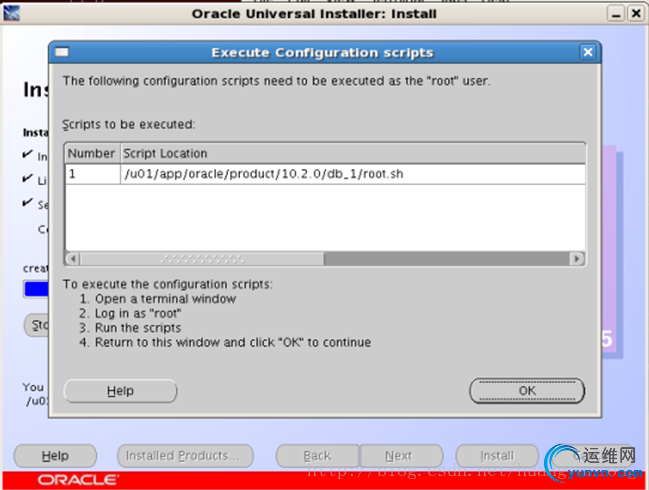Click the Installed Products button
The height and width of the screenshot is (490, 649).
coord(185,456)
